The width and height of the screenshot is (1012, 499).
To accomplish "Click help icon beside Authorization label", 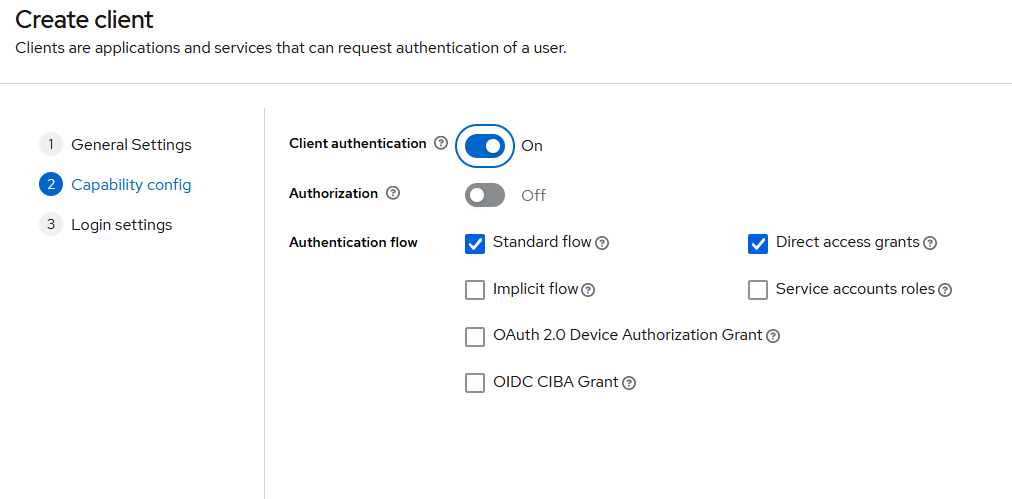I will coord(393,194).
